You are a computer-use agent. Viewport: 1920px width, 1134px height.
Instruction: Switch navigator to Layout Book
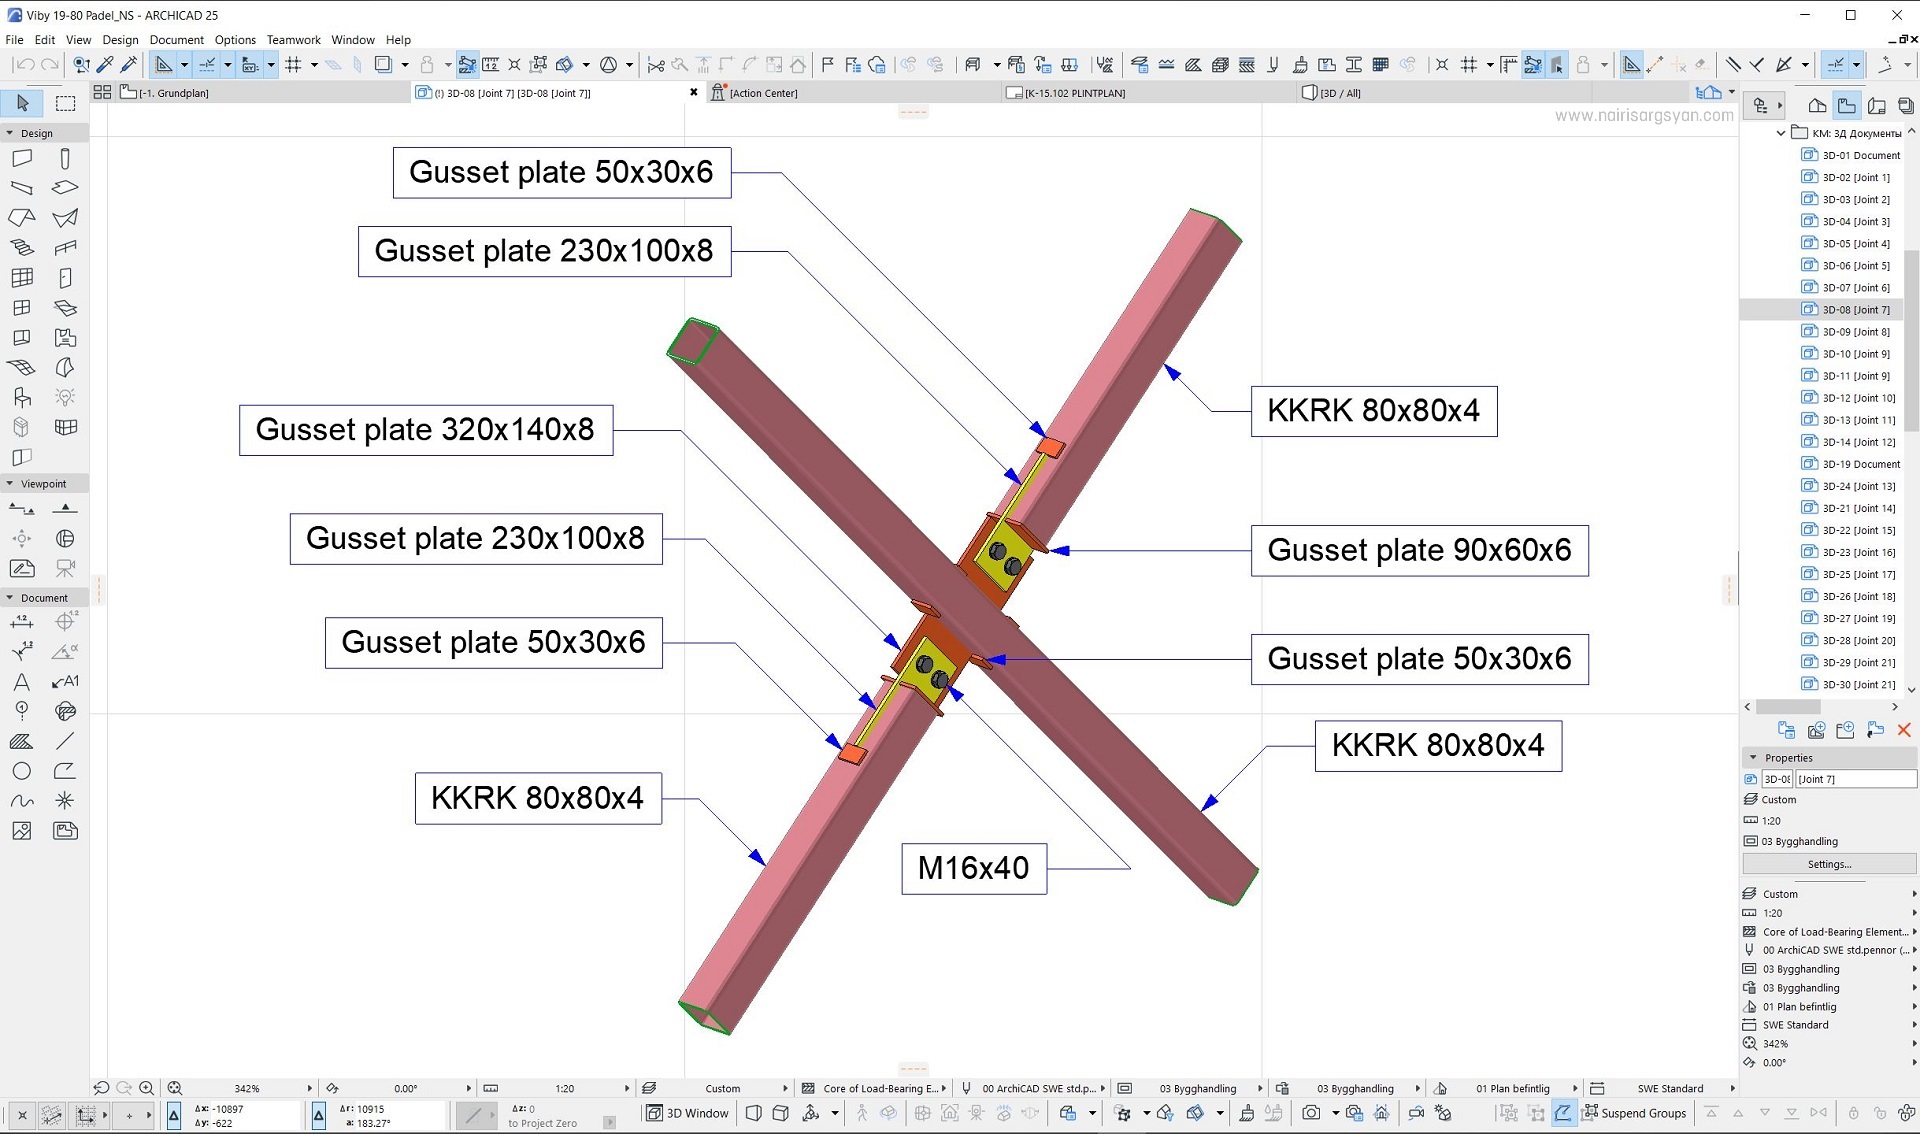(x=1877, y=105)
